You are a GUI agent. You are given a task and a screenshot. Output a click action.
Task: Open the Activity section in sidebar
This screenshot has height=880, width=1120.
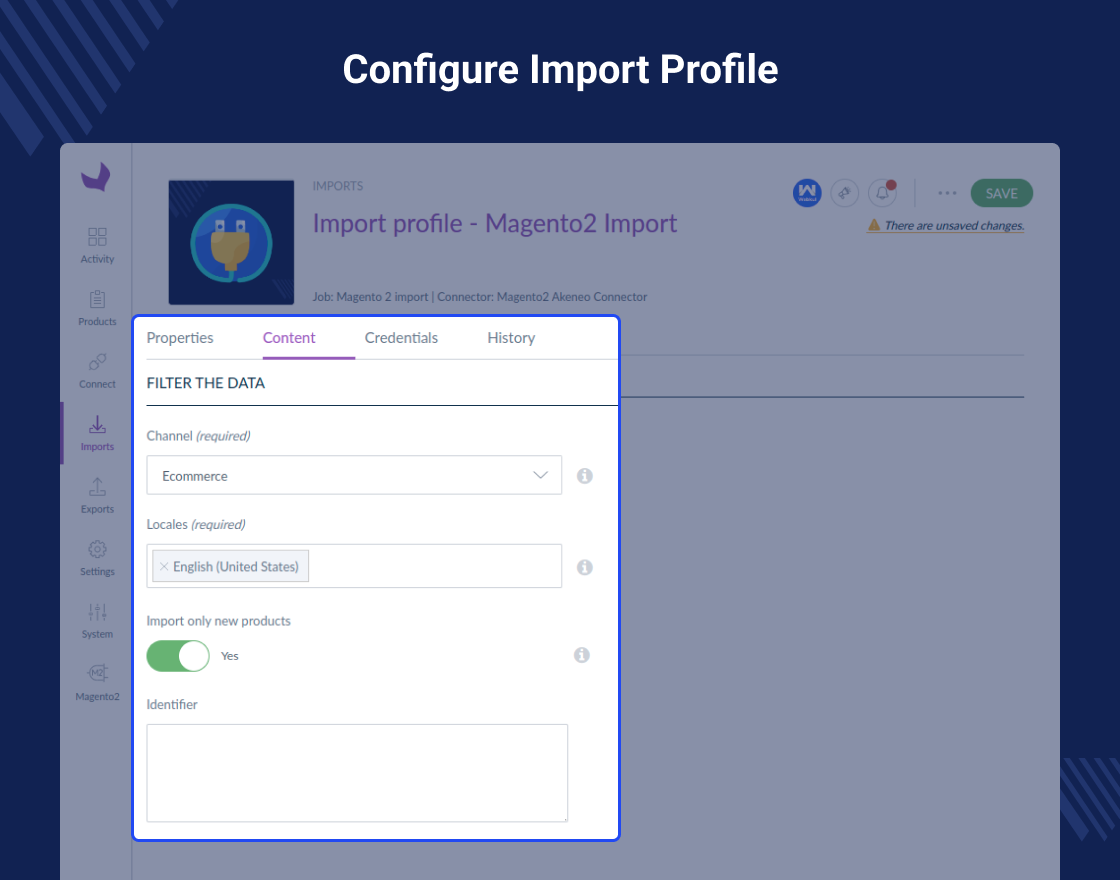pos(97,246)
